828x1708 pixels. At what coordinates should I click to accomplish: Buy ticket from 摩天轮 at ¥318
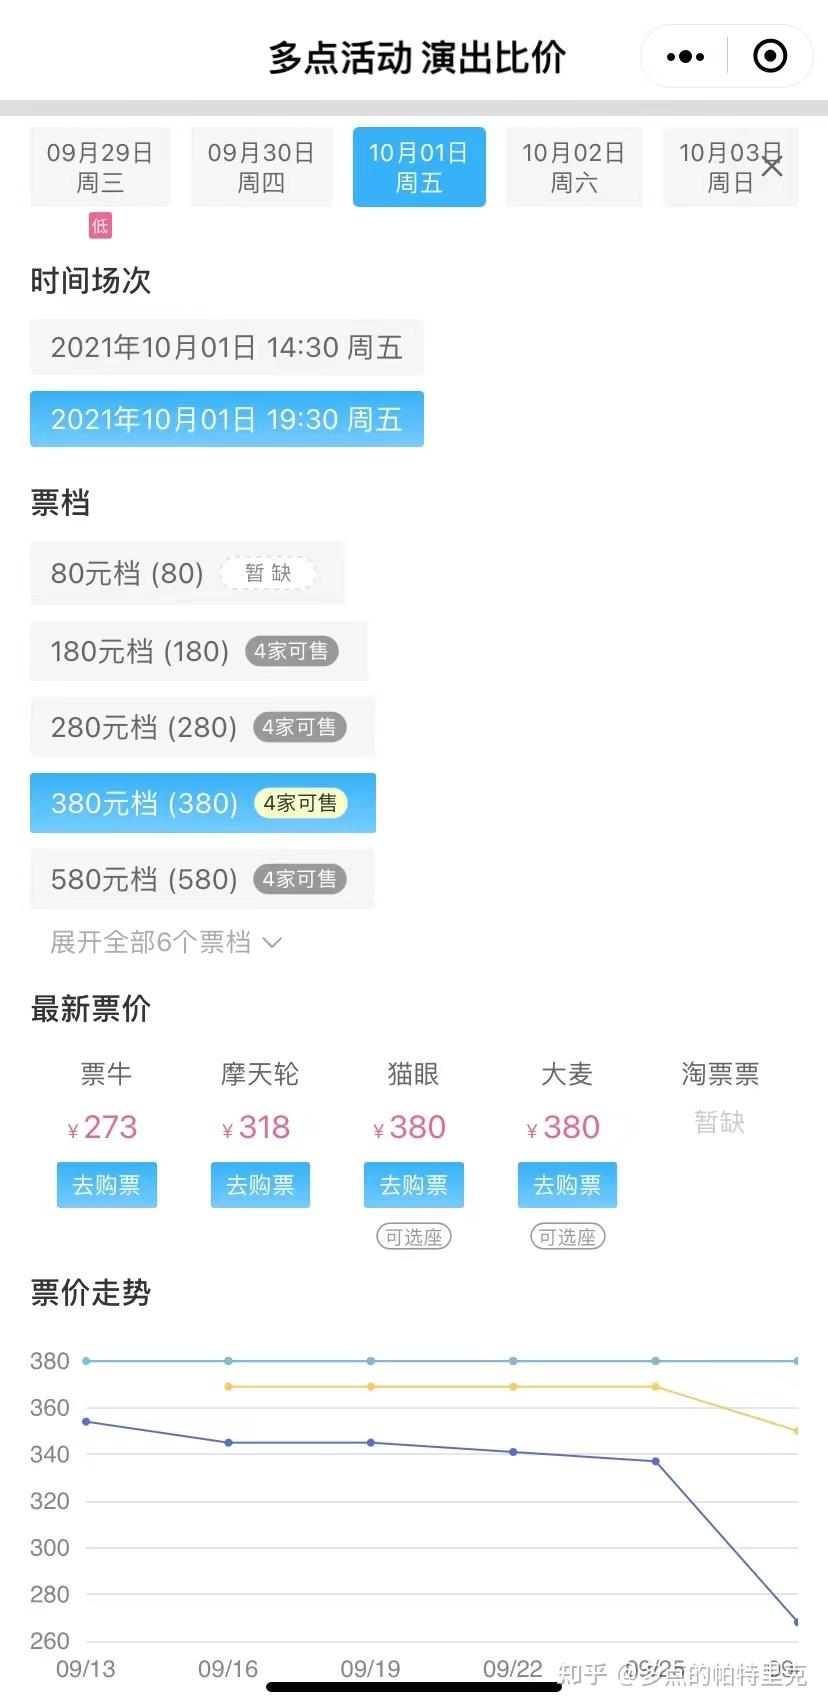tap(260, 1185)
